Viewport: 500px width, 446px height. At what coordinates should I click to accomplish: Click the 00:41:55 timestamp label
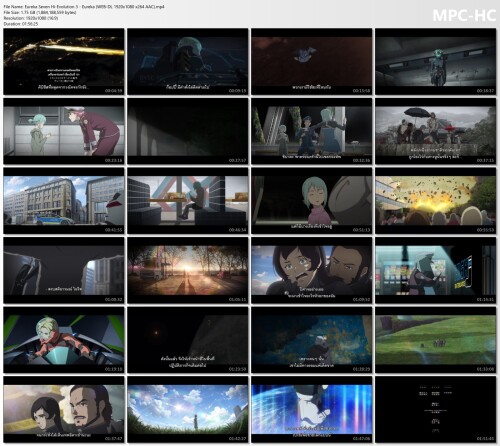(113, 230)
